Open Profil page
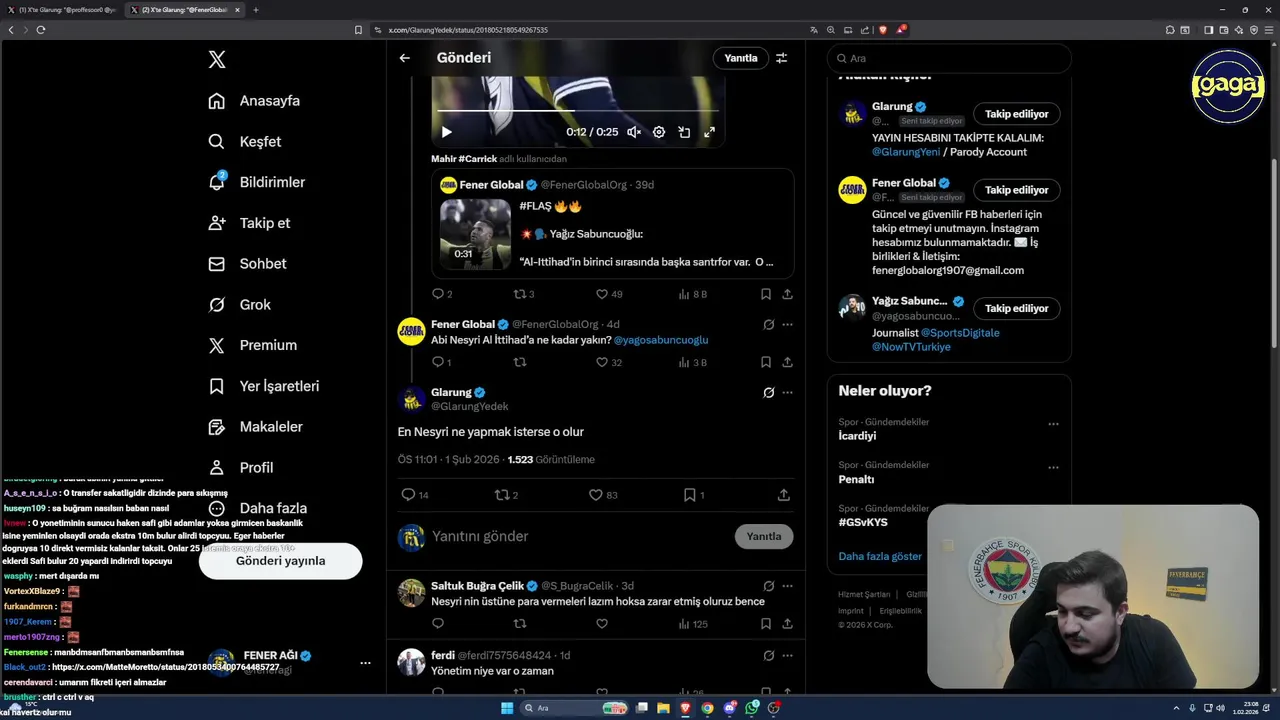 (240, 467)
